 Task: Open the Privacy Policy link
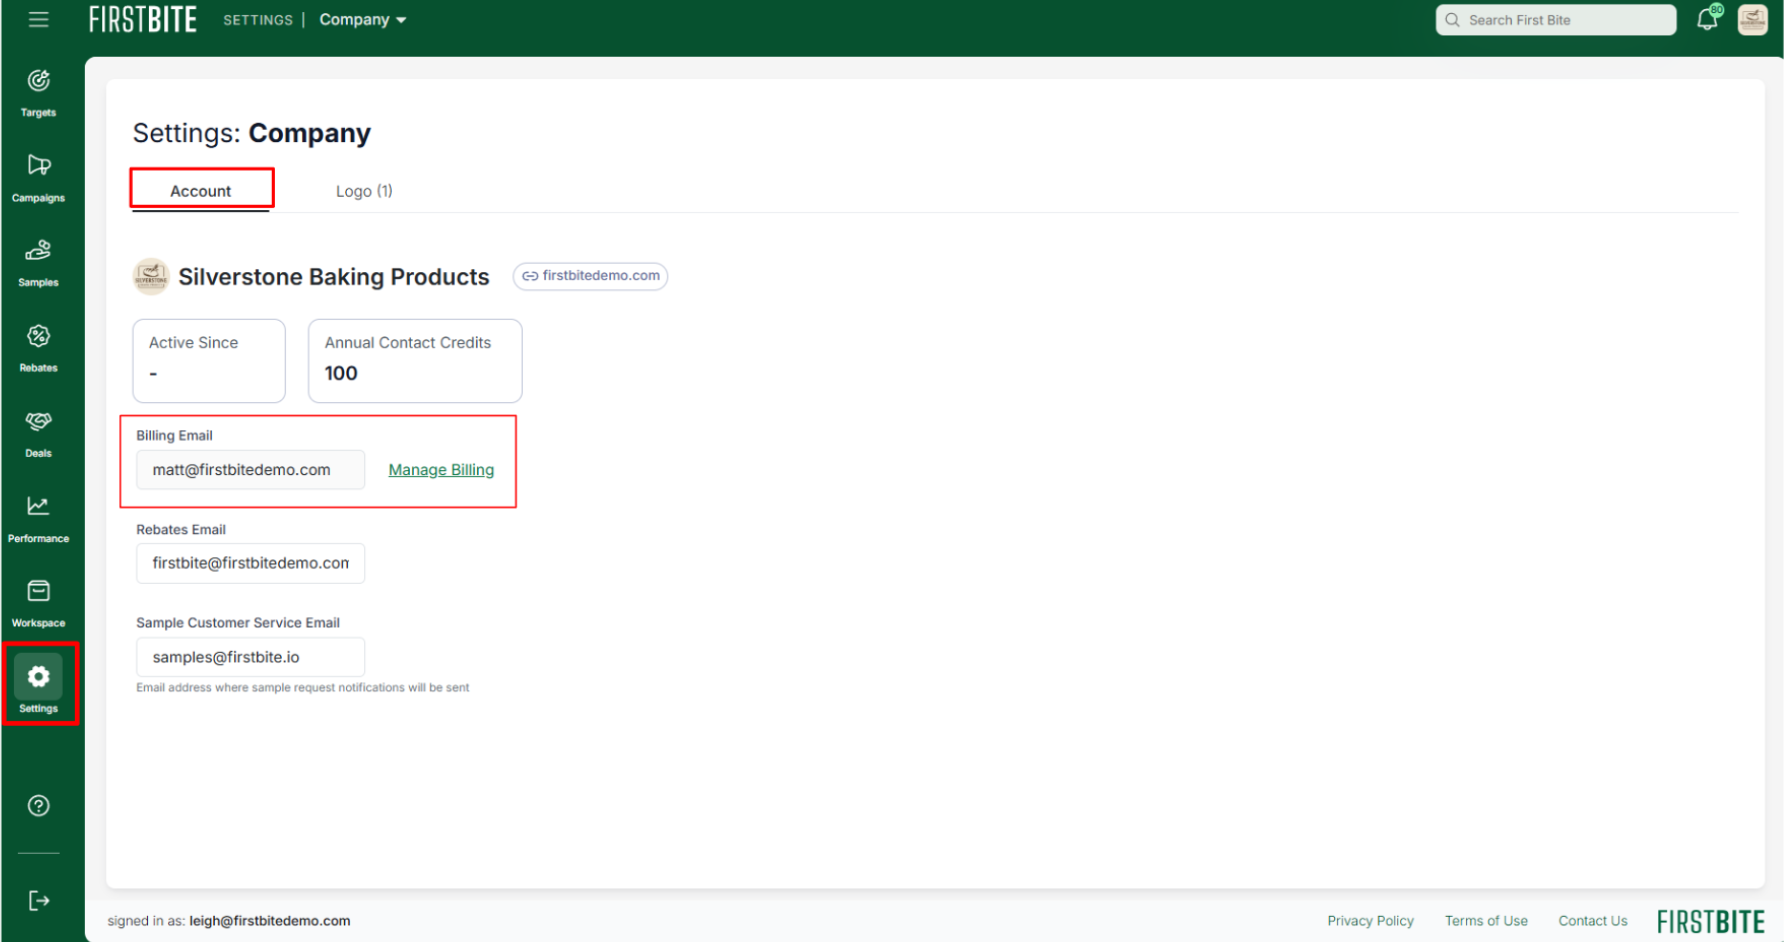(1370, 921)
